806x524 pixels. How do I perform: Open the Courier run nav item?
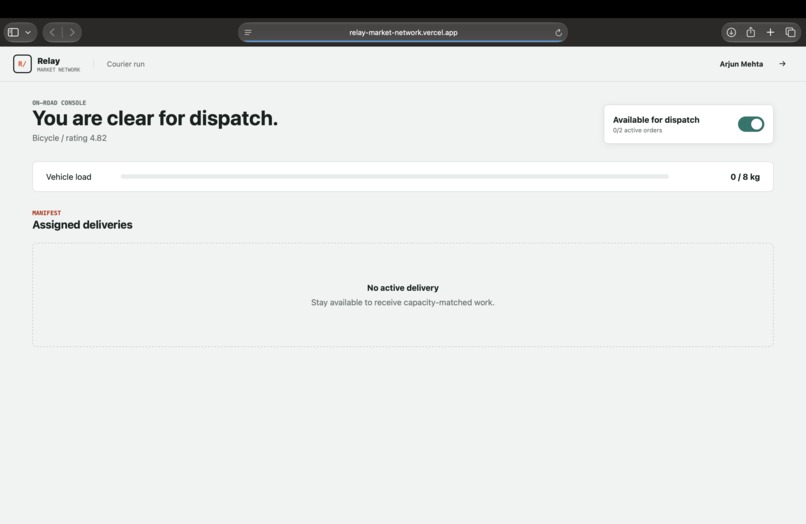point(125,64)
